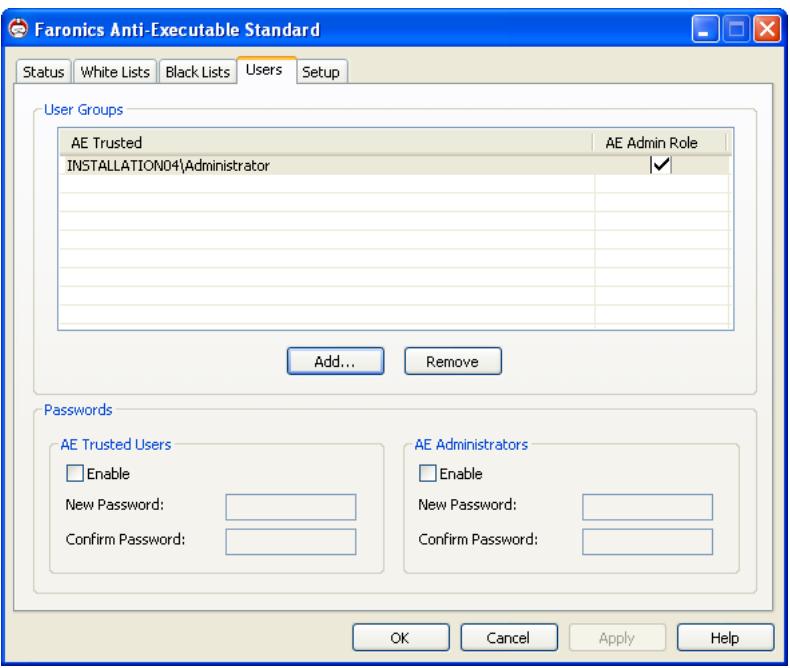Click the Faronics app icon in title bar
790x668 pixels.
tap(18, 28)
